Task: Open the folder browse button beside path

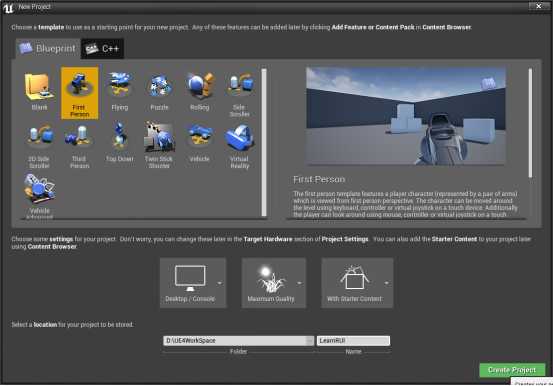Action: coord(310,340)
